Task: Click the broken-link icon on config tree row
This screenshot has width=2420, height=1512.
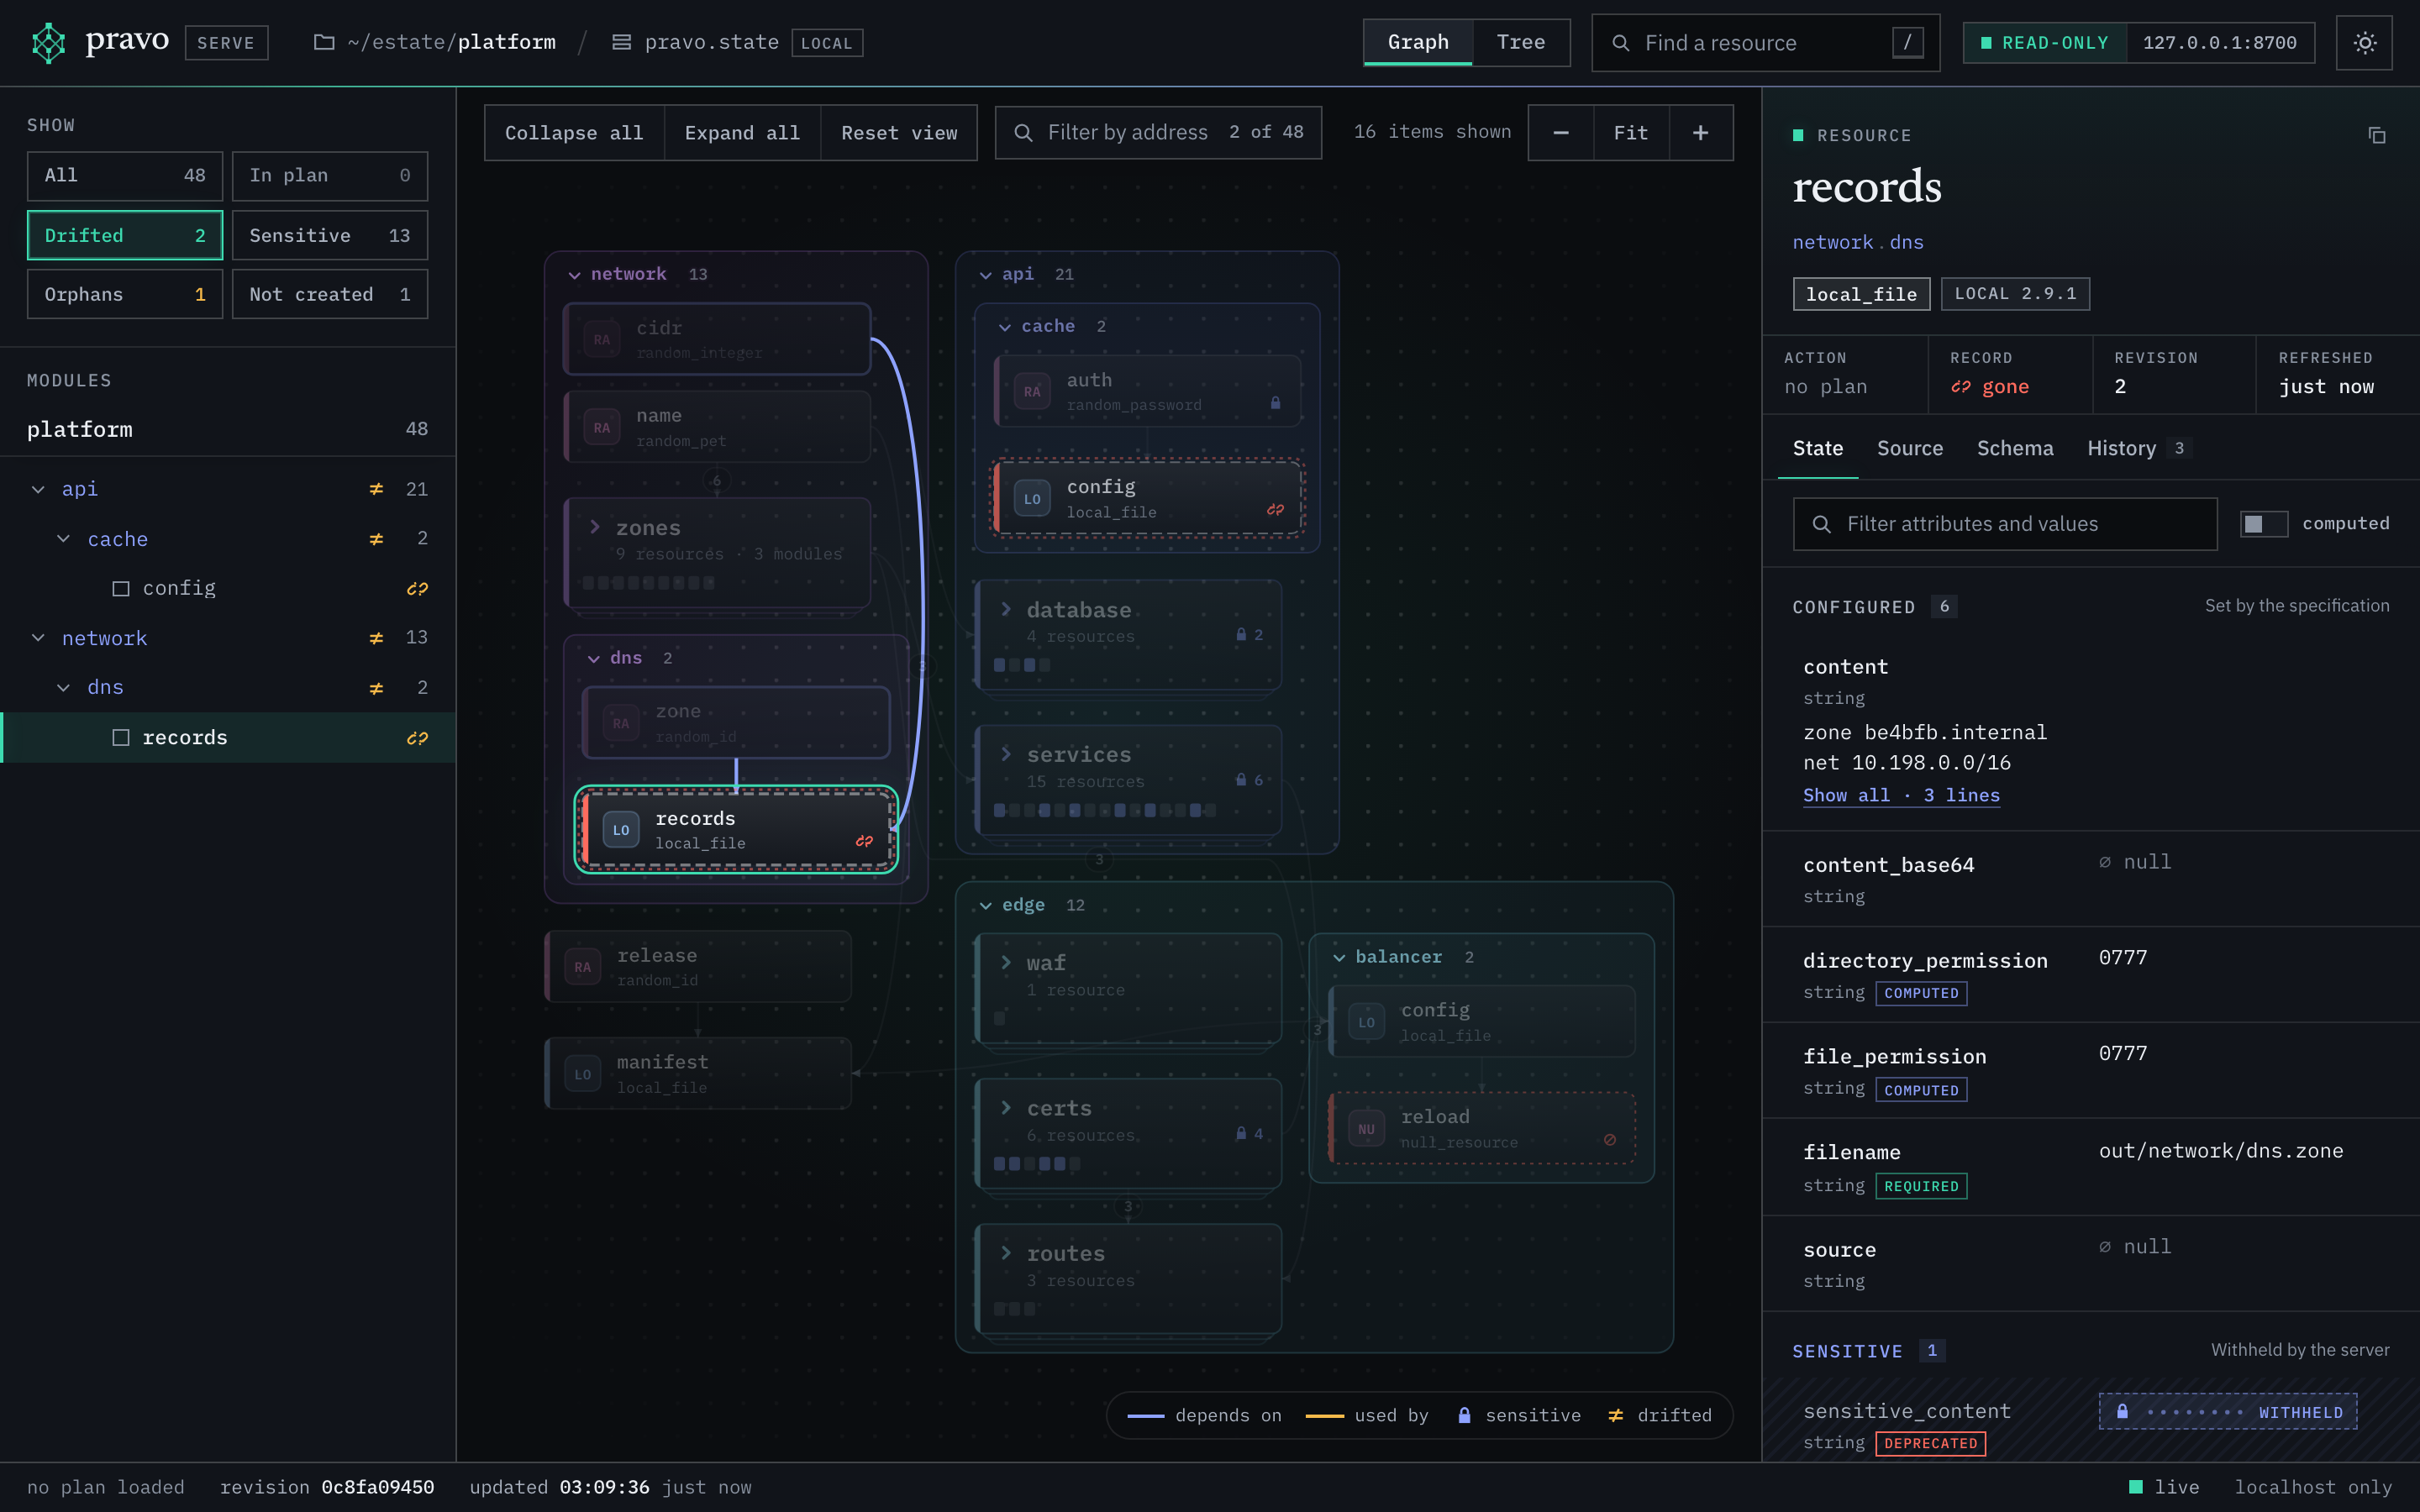Action: point(417,589)
